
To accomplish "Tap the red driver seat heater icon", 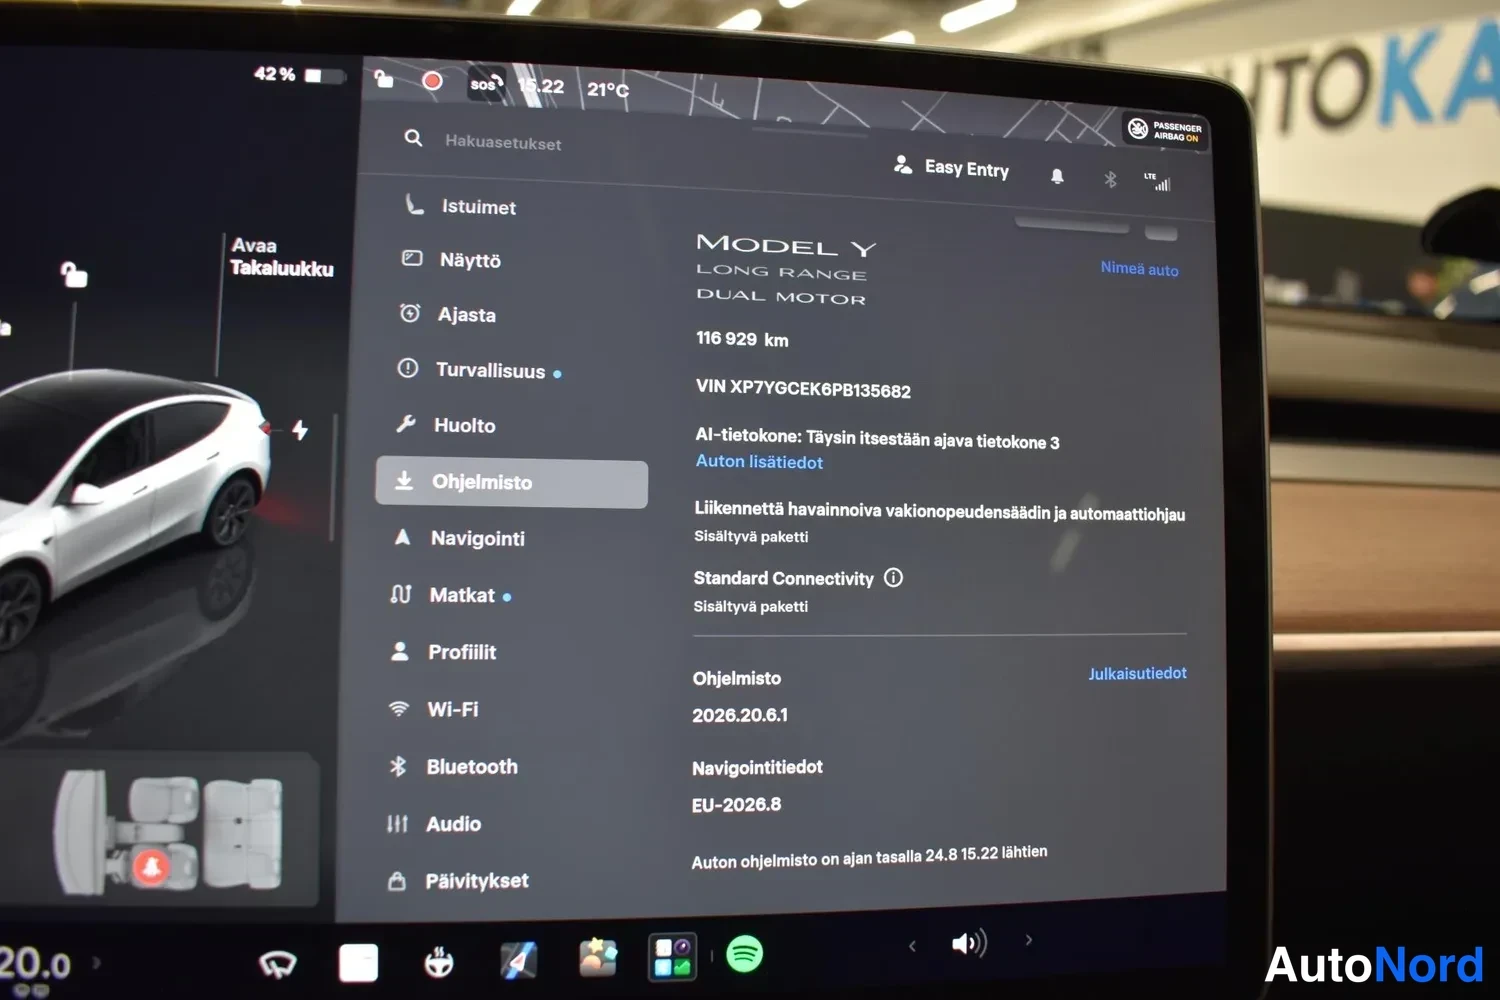I will click(152, 867).
